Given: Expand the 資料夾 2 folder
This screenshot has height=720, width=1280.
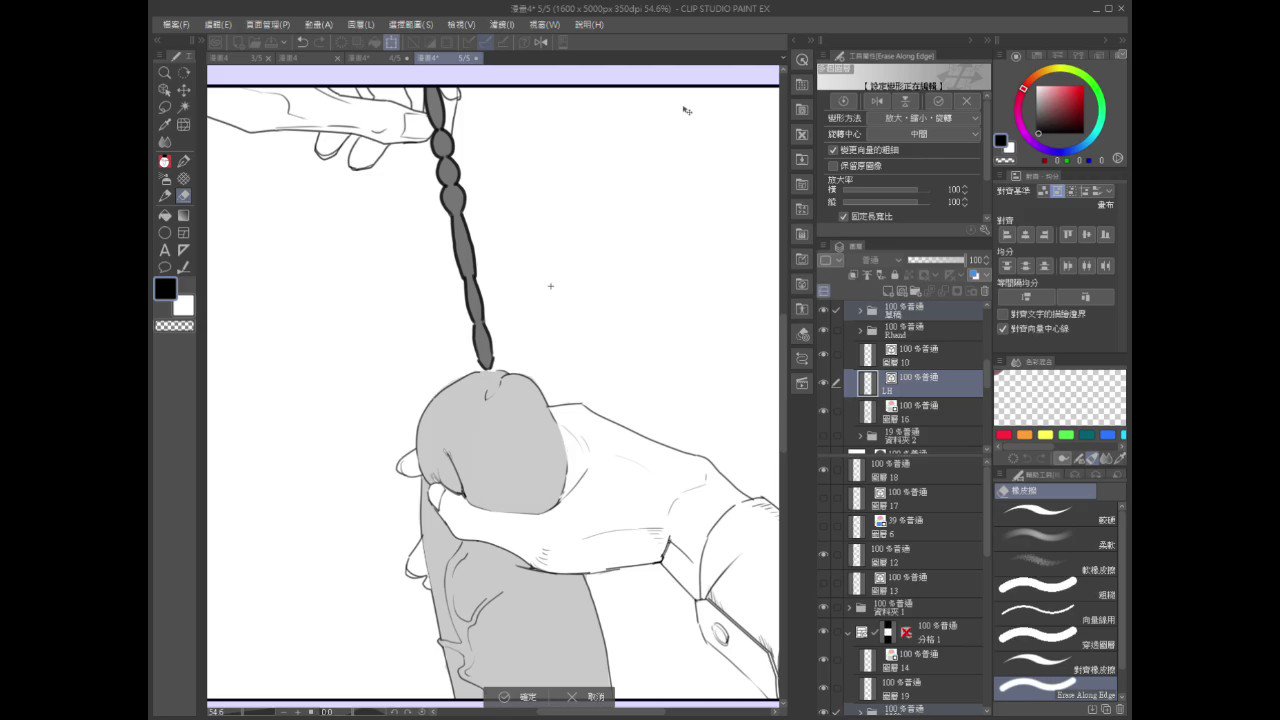Looking at the screenshot, I should pos(860,436).
